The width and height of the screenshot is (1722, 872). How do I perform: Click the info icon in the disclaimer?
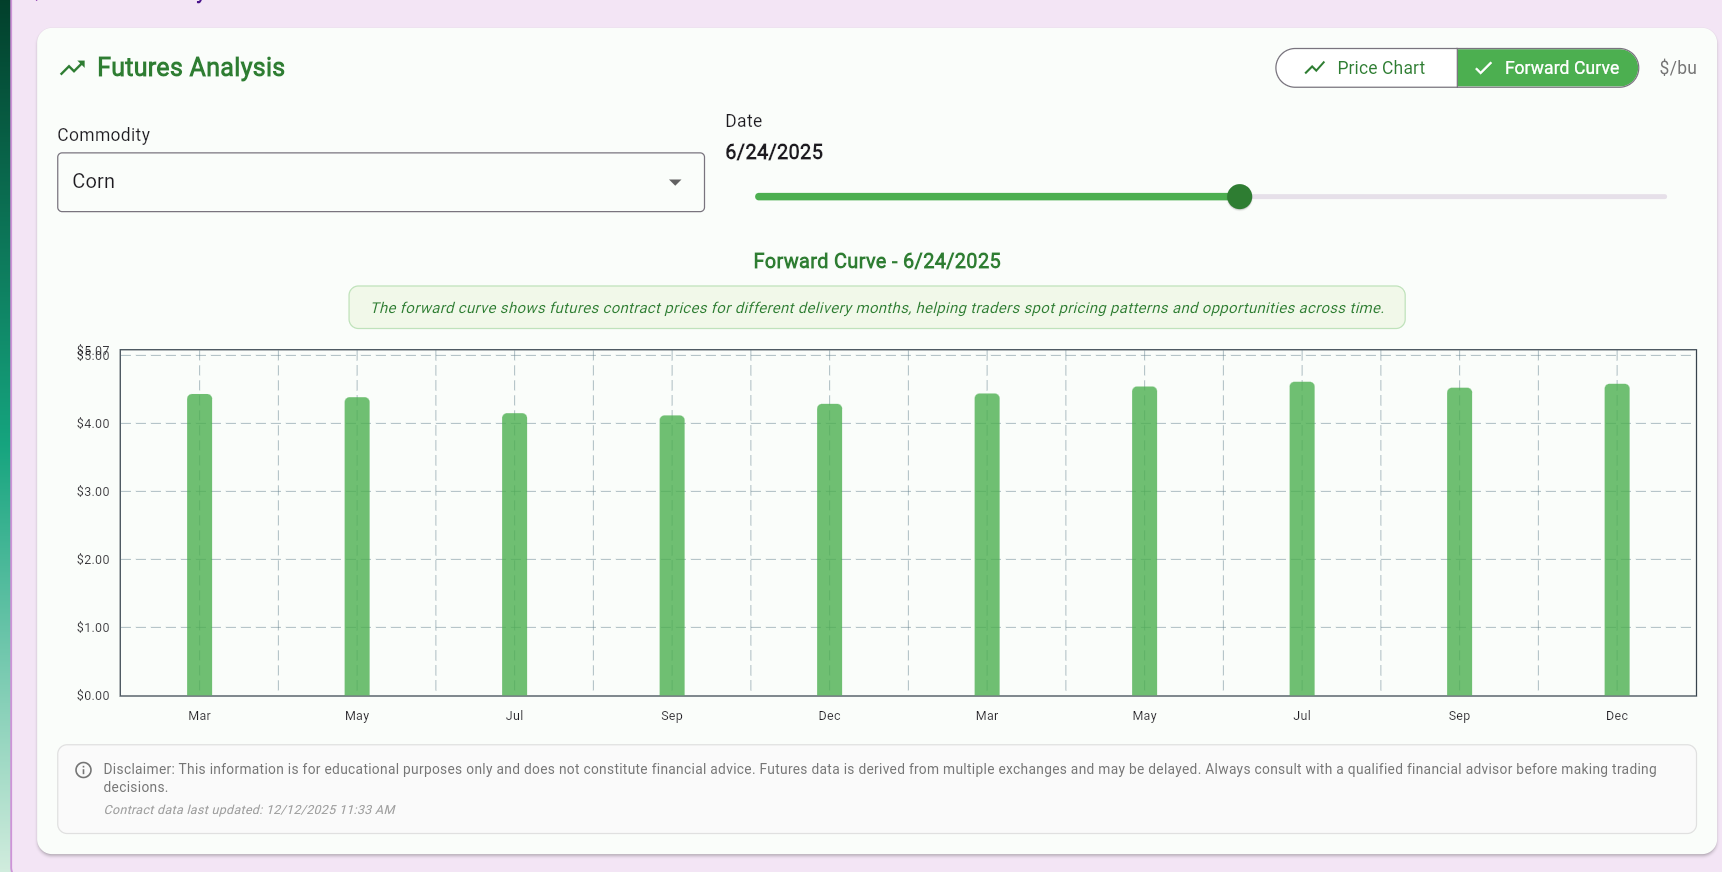(84, 770)
